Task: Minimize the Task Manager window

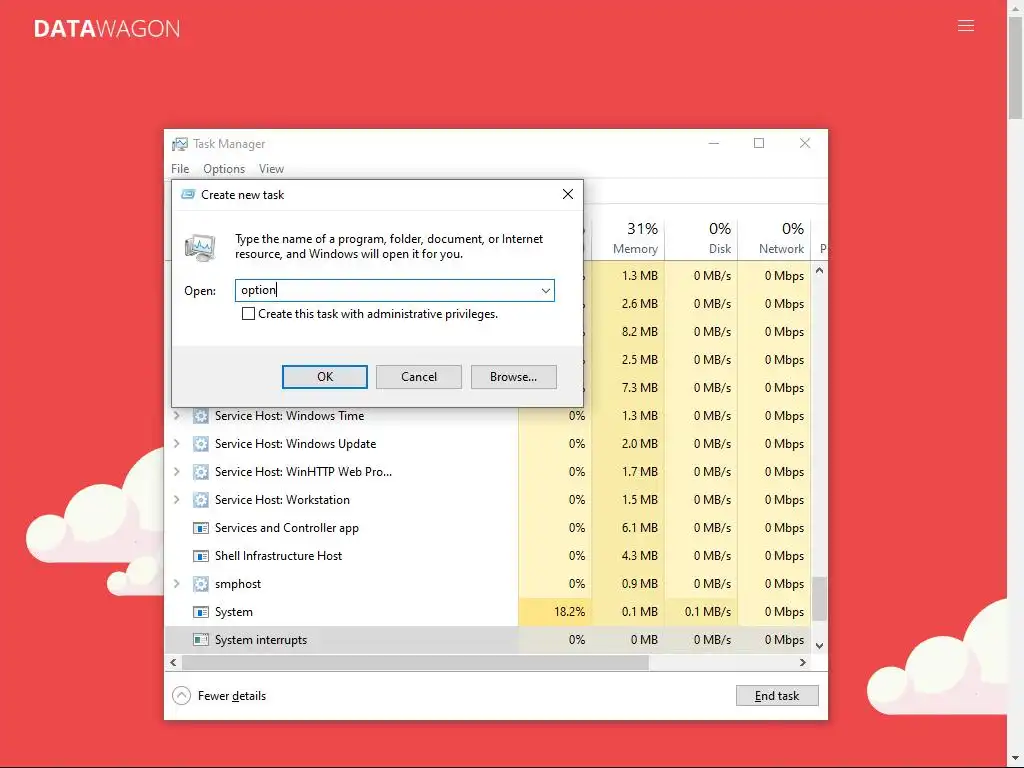Action: point(714,144)
